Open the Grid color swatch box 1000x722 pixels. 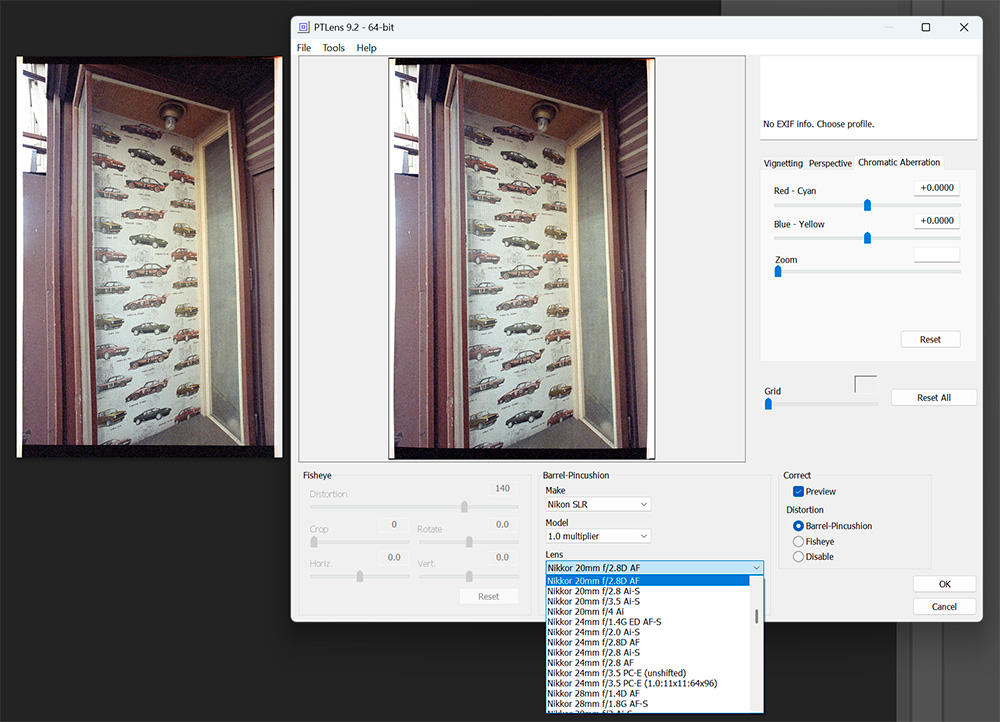coord(865,385)
